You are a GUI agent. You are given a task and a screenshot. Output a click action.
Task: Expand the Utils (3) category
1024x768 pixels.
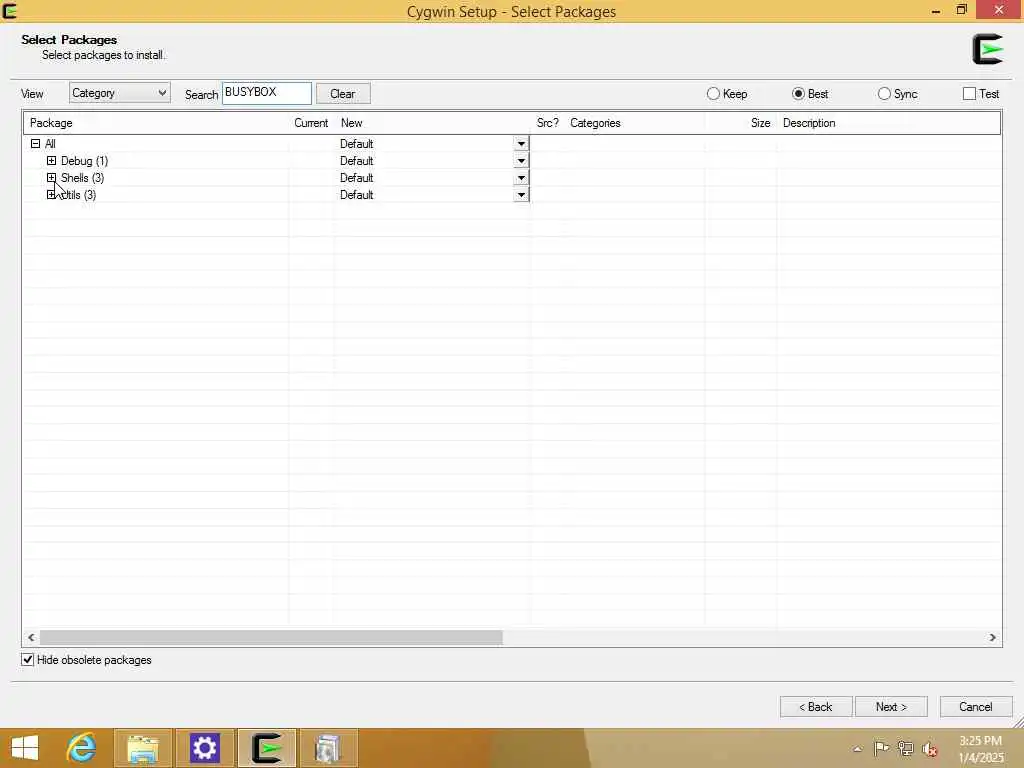(51, 195)
